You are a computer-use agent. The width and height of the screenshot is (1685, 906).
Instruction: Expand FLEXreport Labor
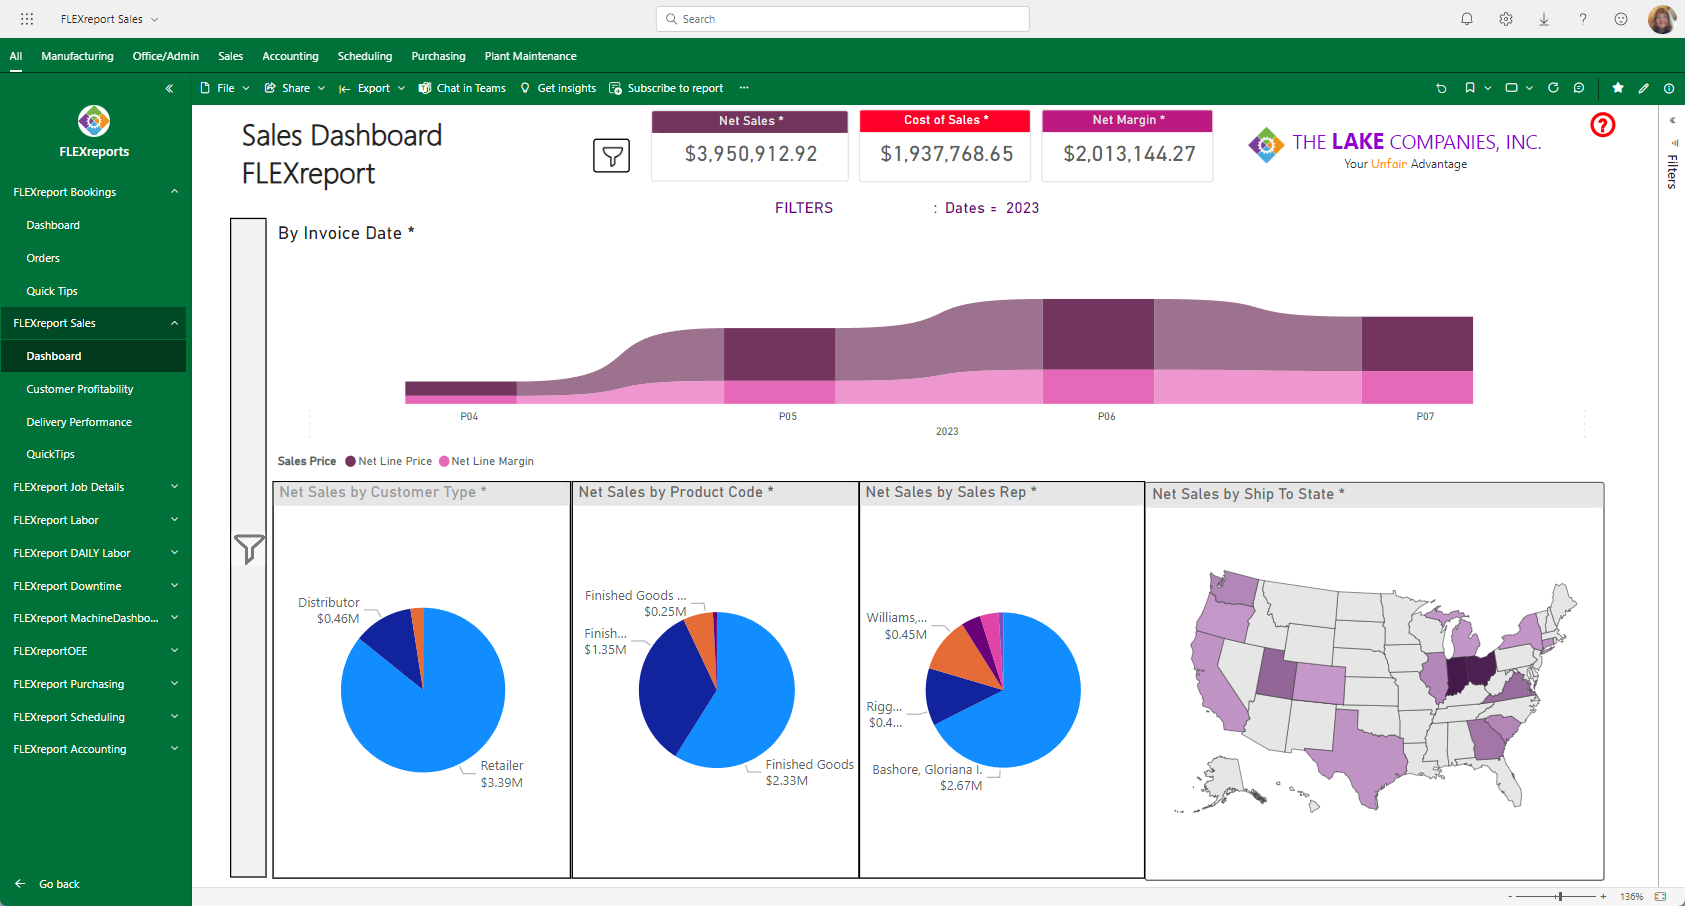coord(174,520)
